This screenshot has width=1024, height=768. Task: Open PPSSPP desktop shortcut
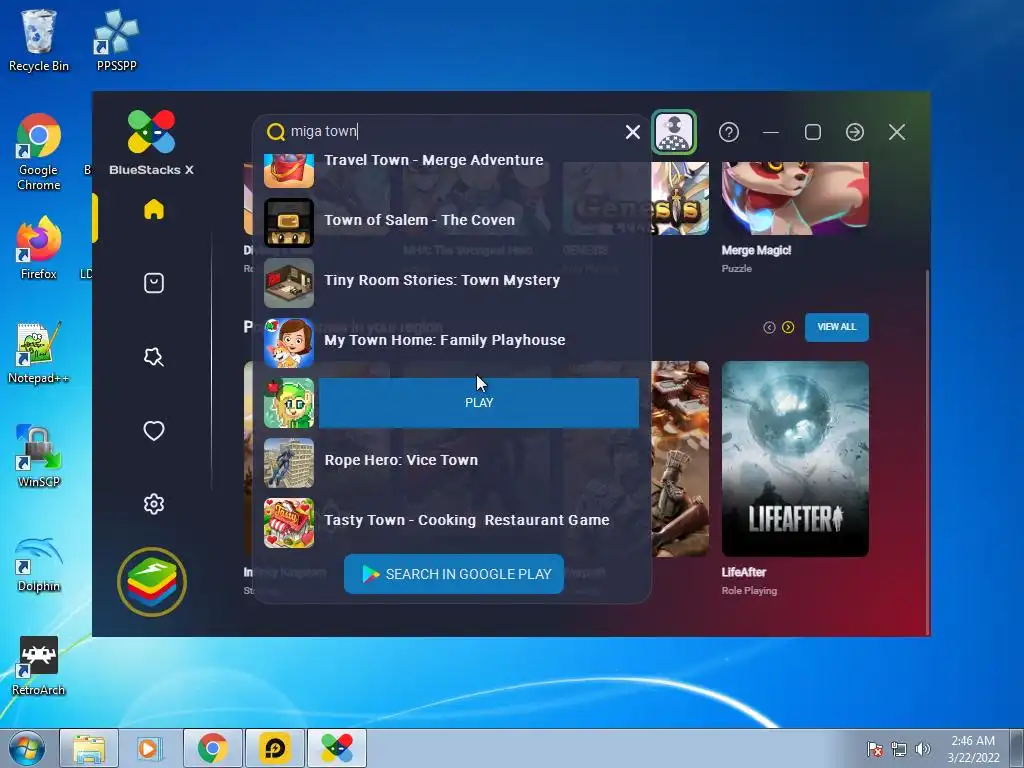click(116, 40)
